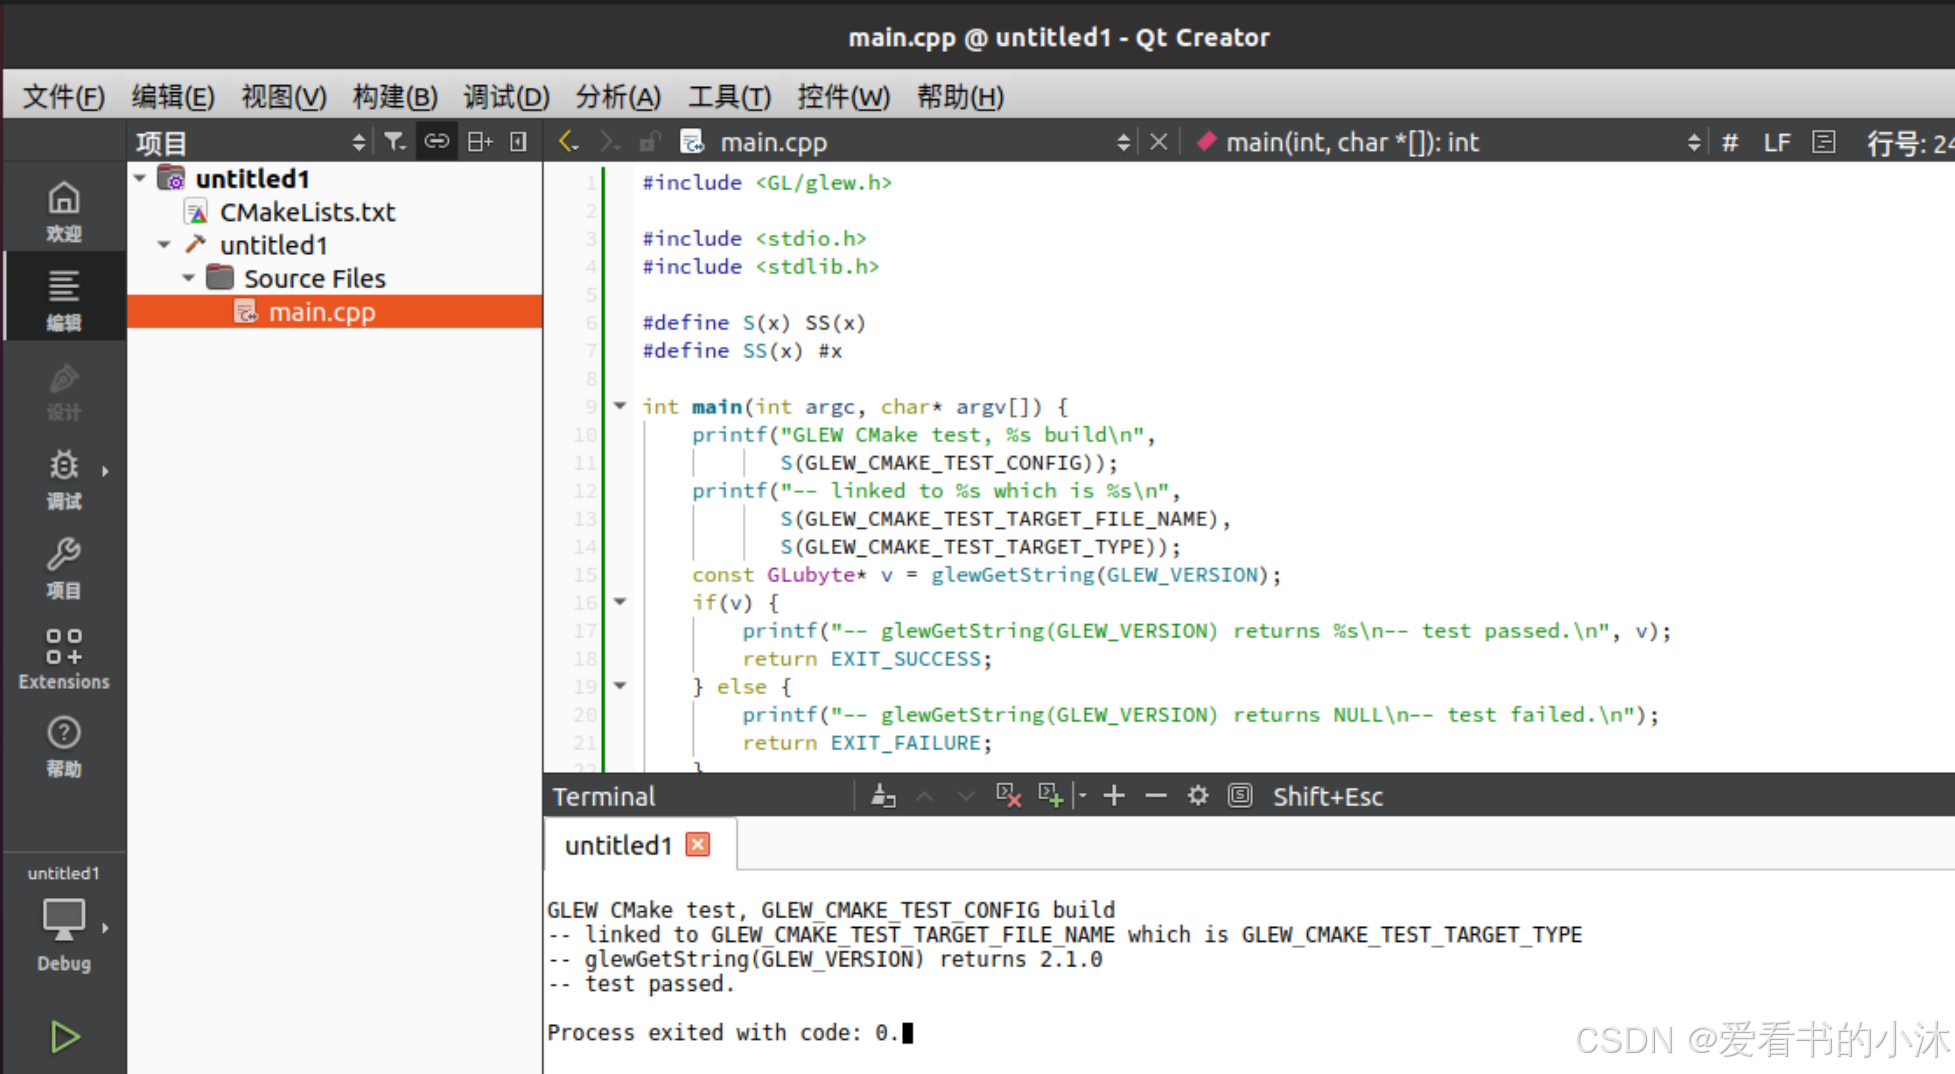Switch to Edit mode in sidebar
This screenshot has height=1074, width=1955.
[64, 298]
